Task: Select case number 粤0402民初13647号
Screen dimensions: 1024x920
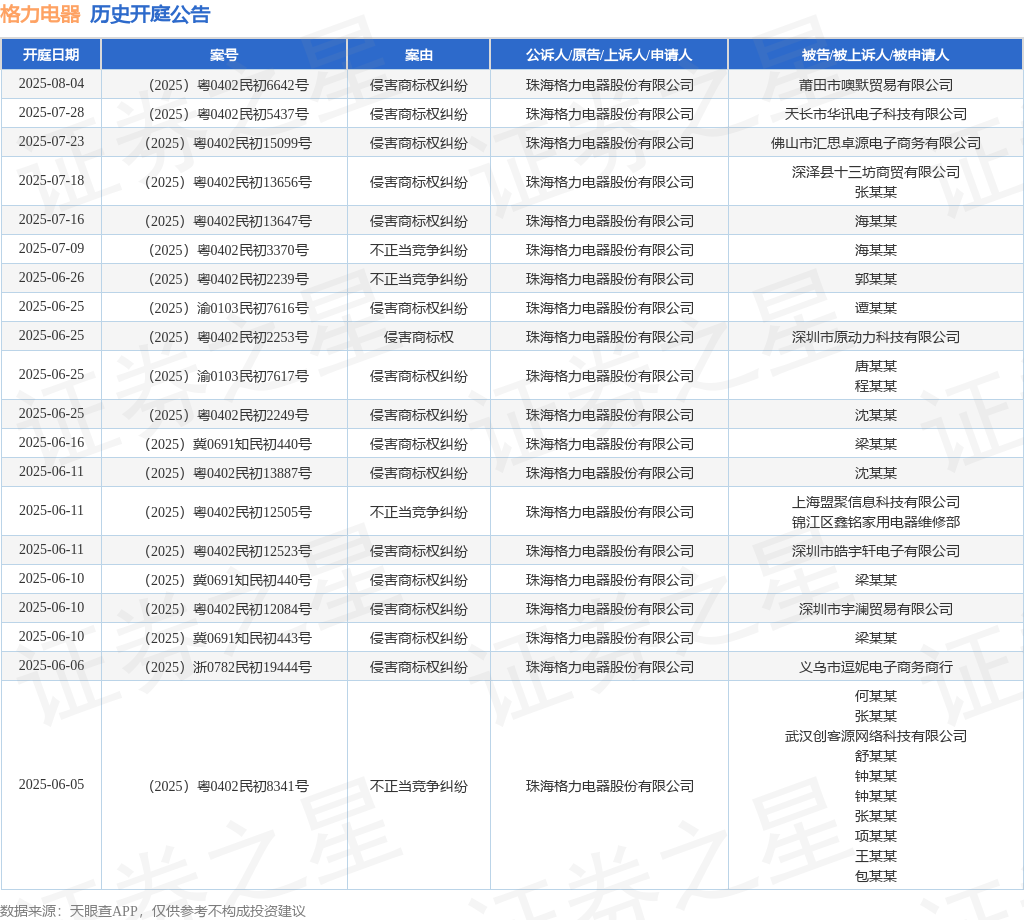Action: 228,221
